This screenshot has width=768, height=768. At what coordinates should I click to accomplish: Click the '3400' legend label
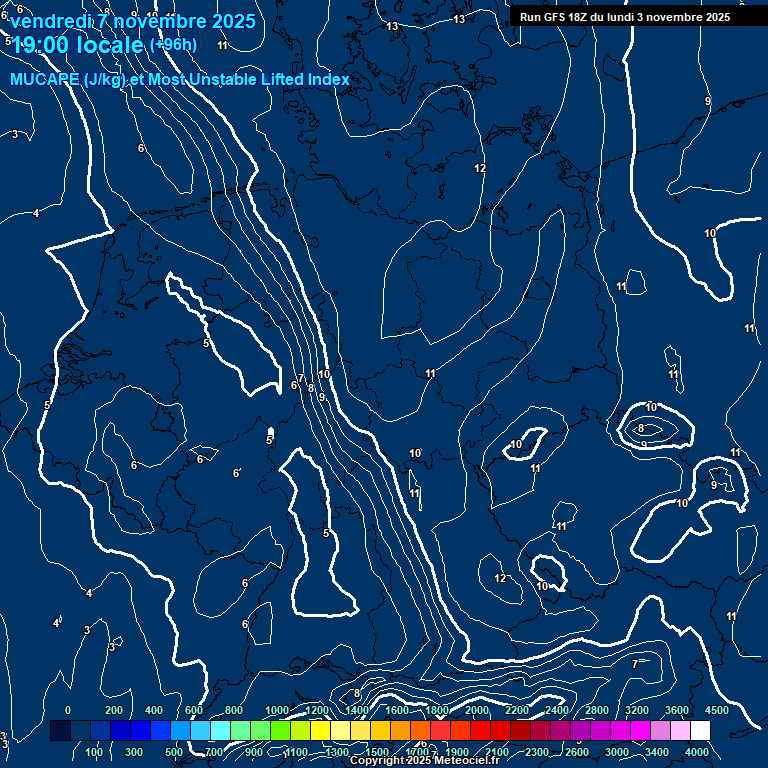point(657,752)
